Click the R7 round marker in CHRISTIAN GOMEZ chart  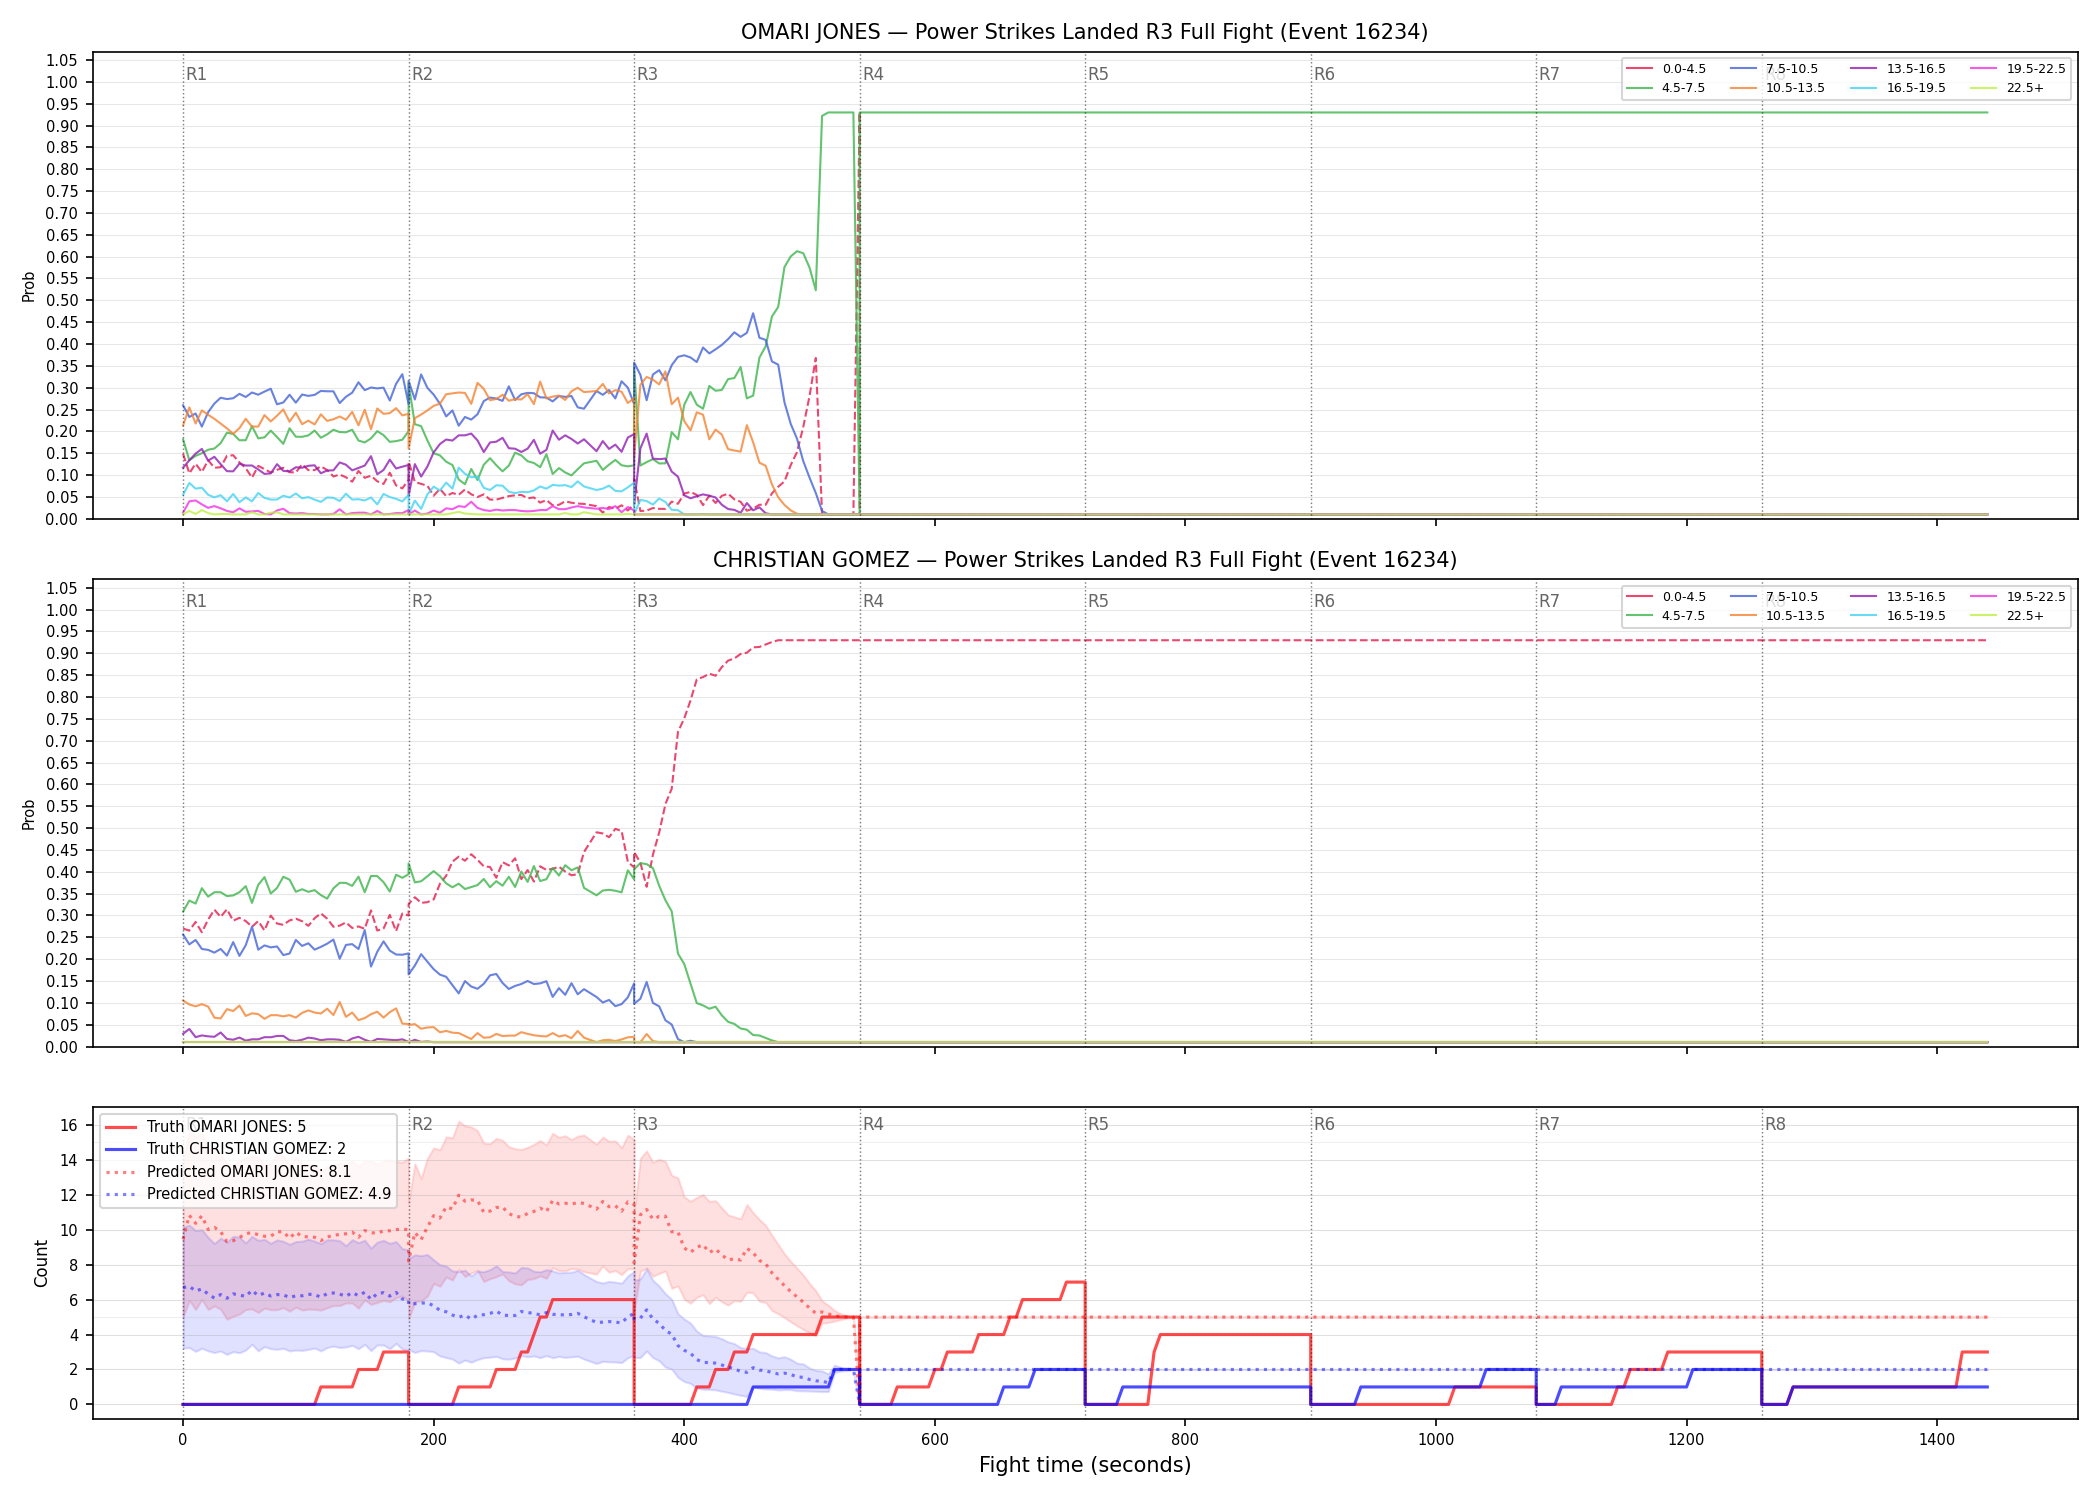click(1549, 601)
